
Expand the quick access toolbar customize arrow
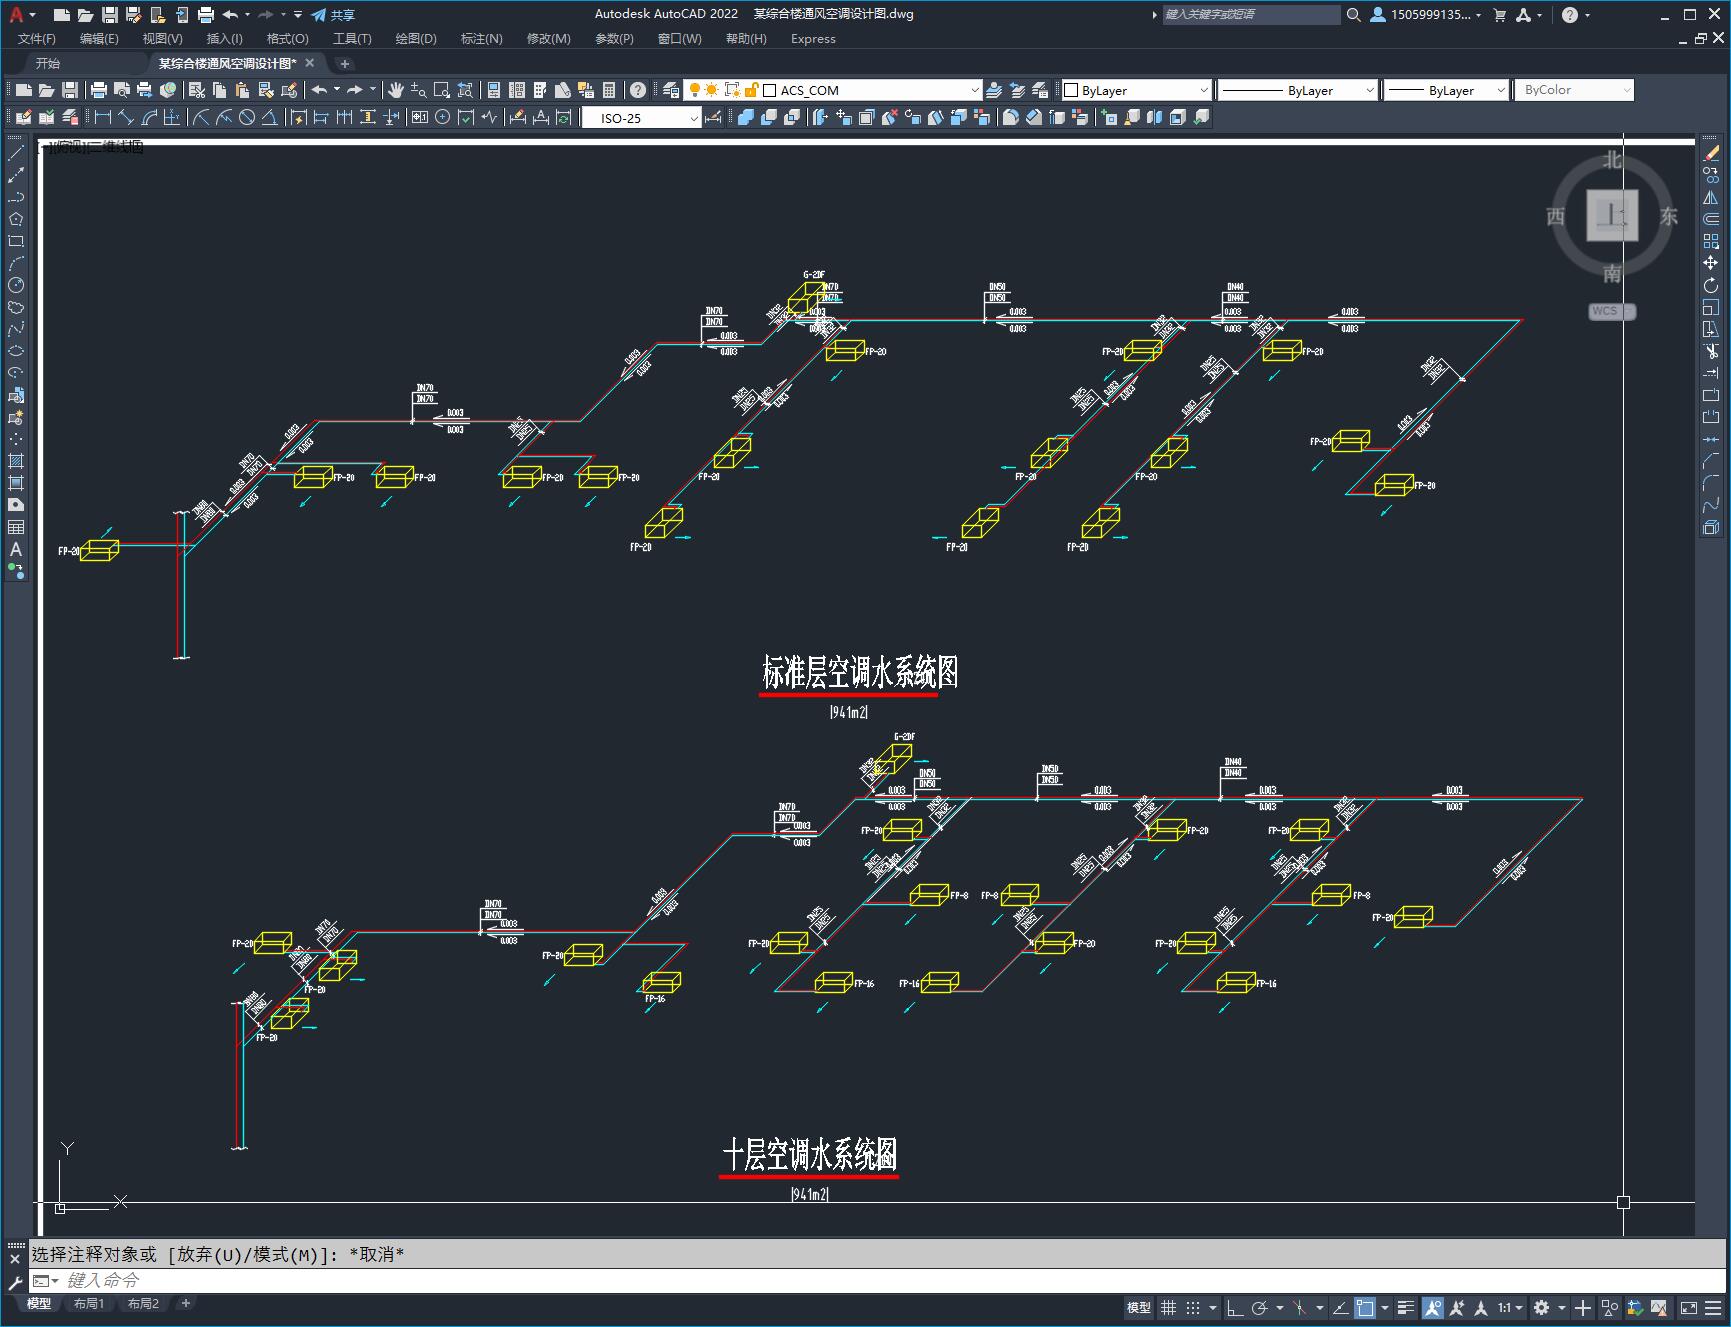tap(298, 14)
